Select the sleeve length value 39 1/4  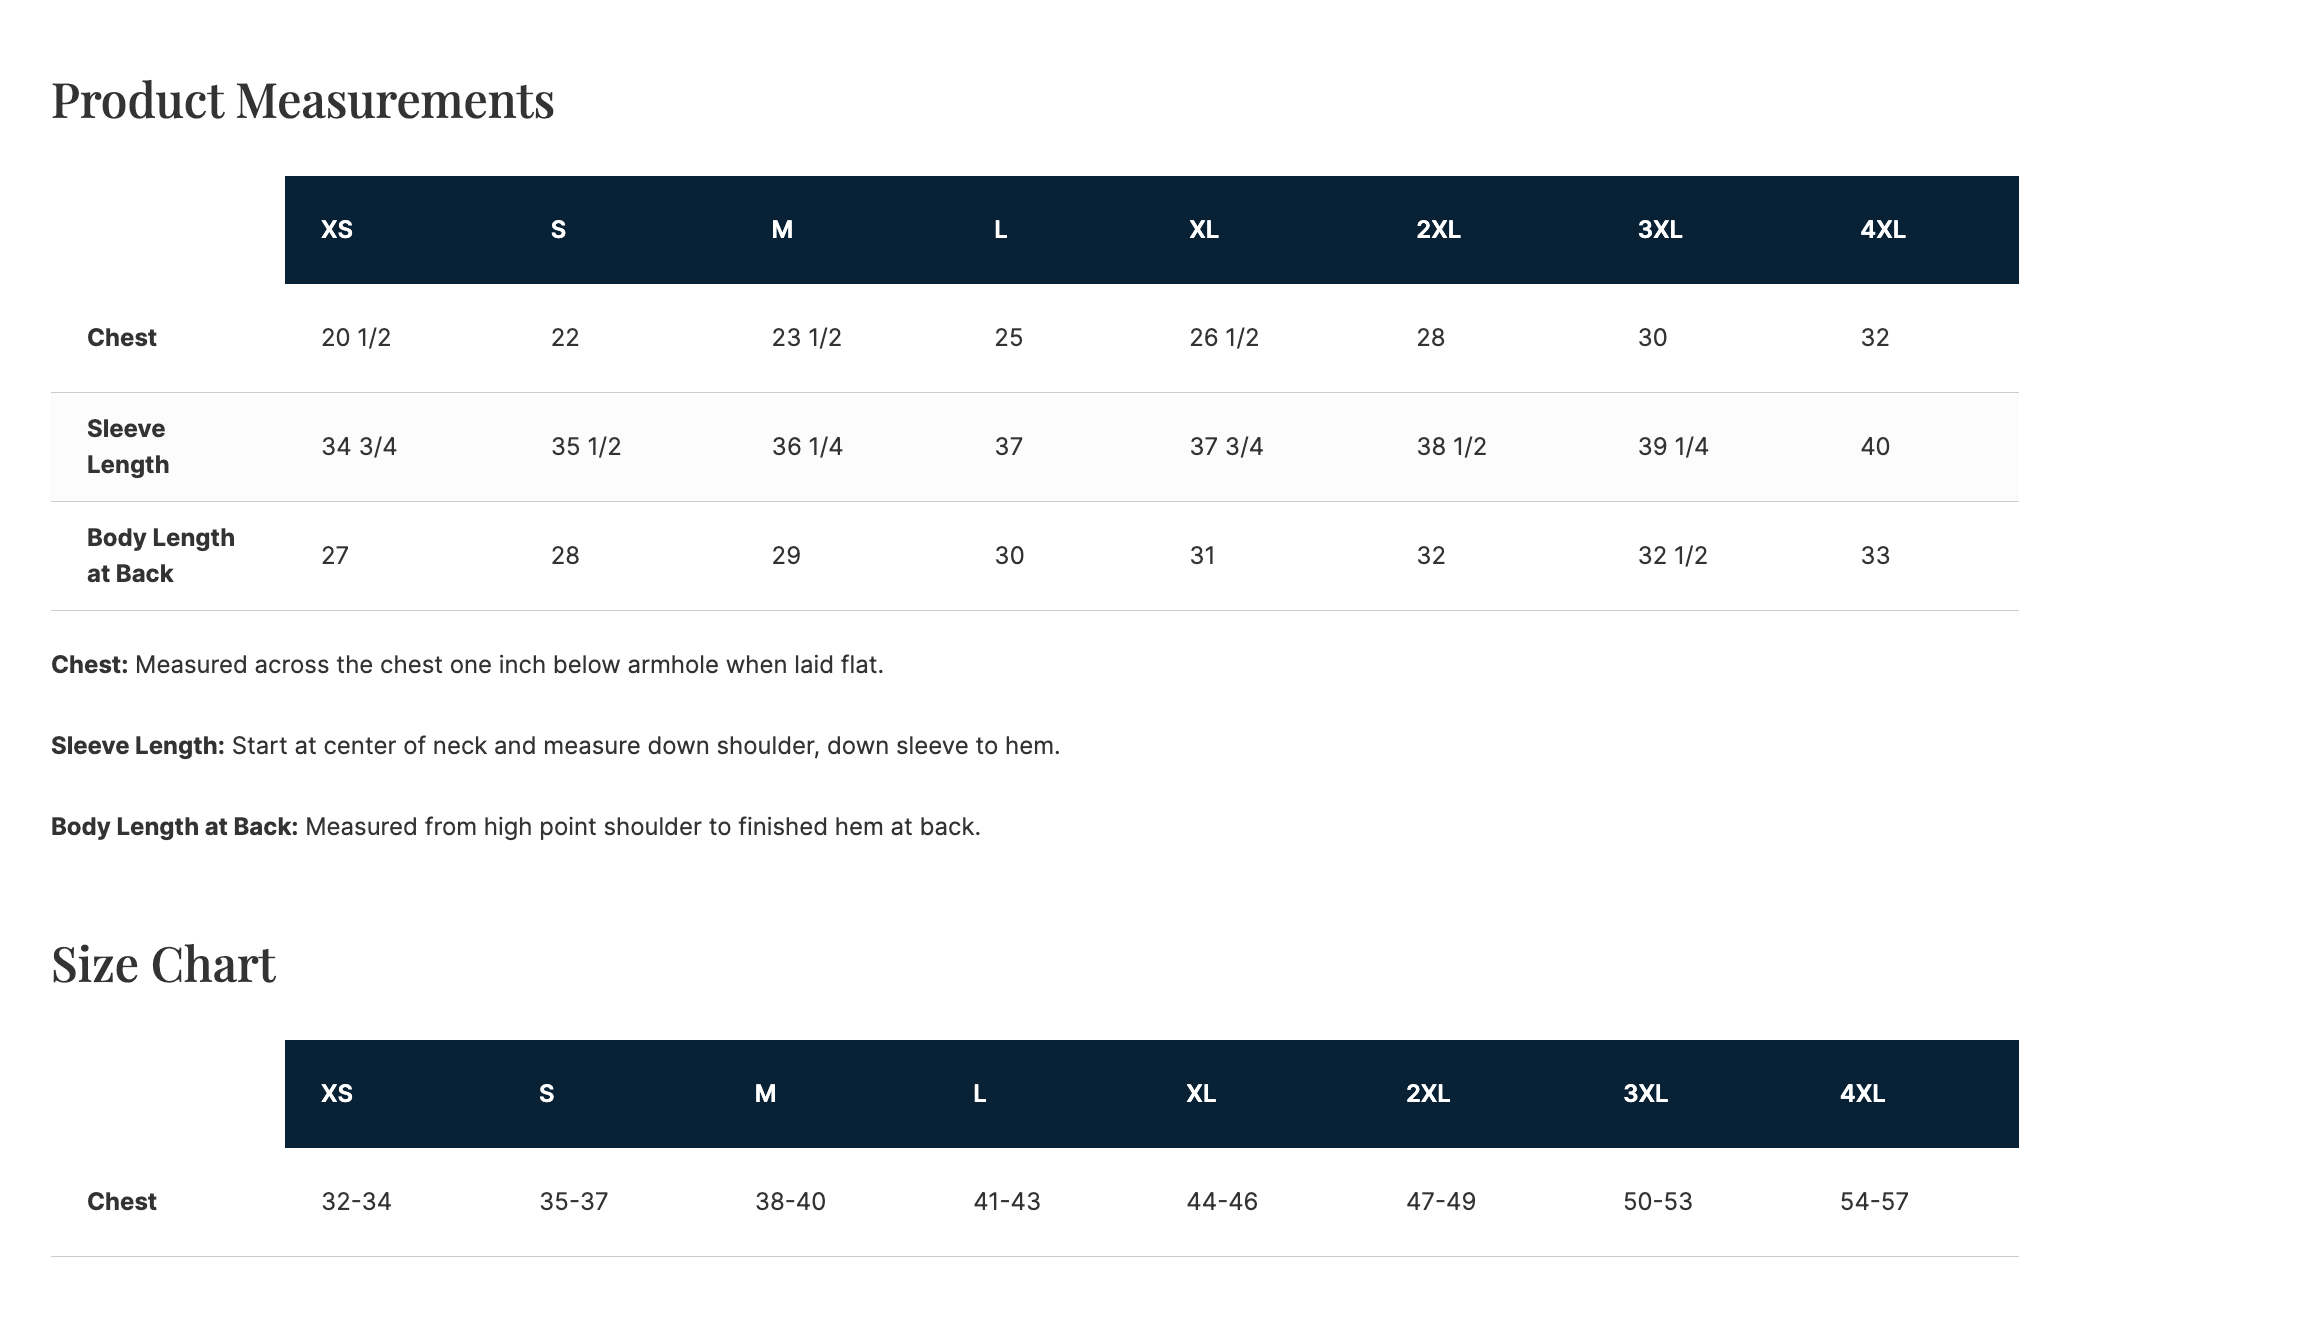(x=1673, y=447)
